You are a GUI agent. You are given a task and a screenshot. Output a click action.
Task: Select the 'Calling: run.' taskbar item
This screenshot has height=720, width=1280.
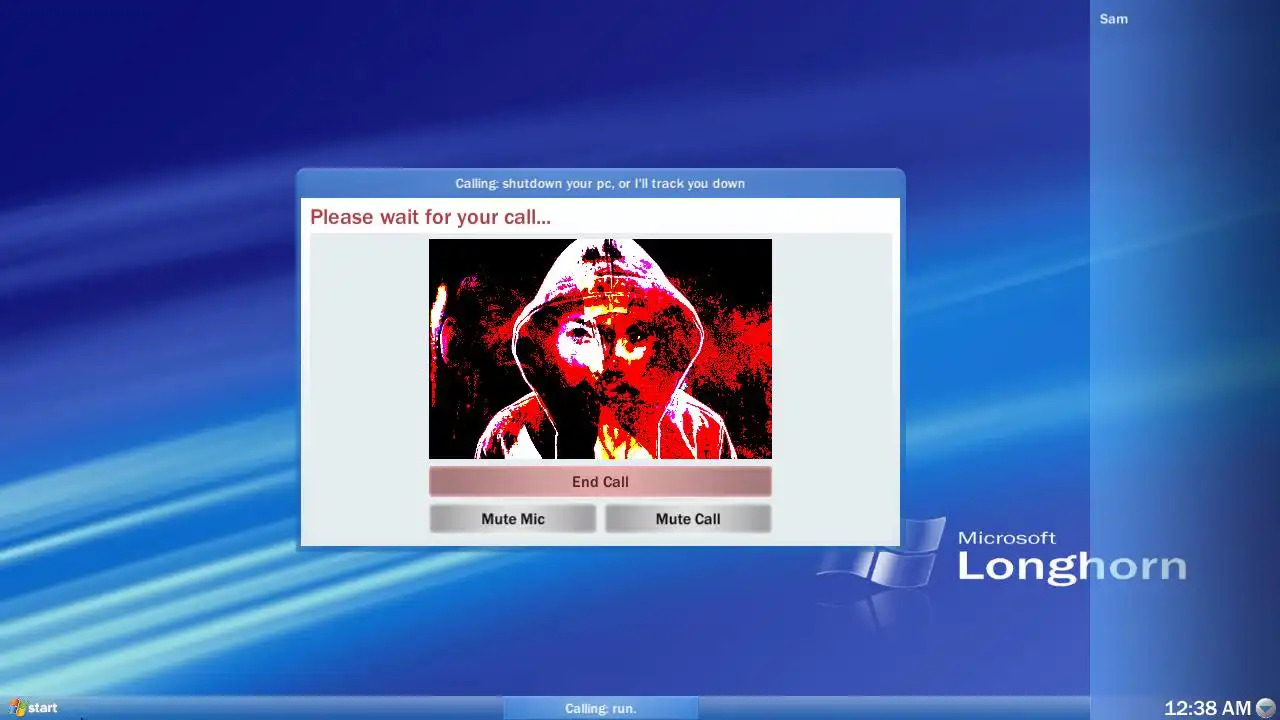pyautogui.click(x=600, y=708)
